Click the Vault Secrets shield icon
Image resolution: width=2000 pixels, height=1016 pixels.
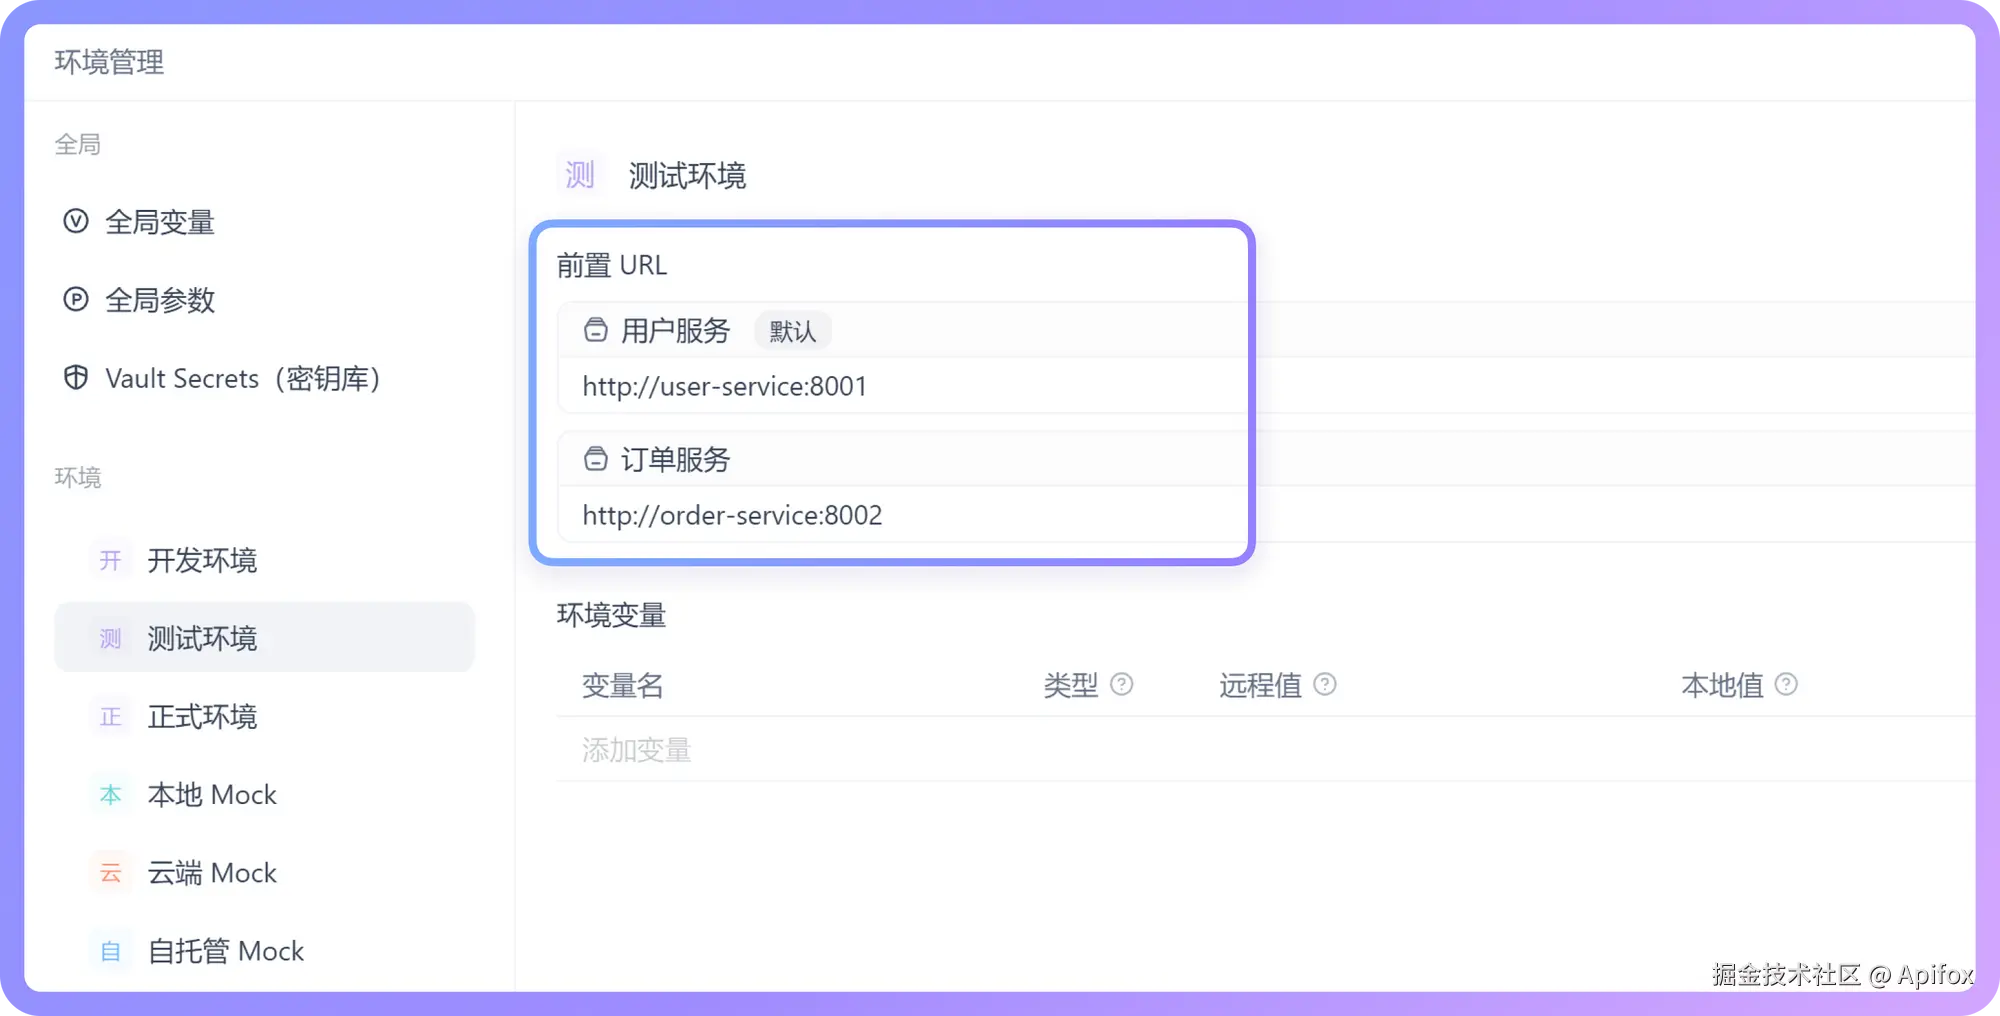[76, 378]
